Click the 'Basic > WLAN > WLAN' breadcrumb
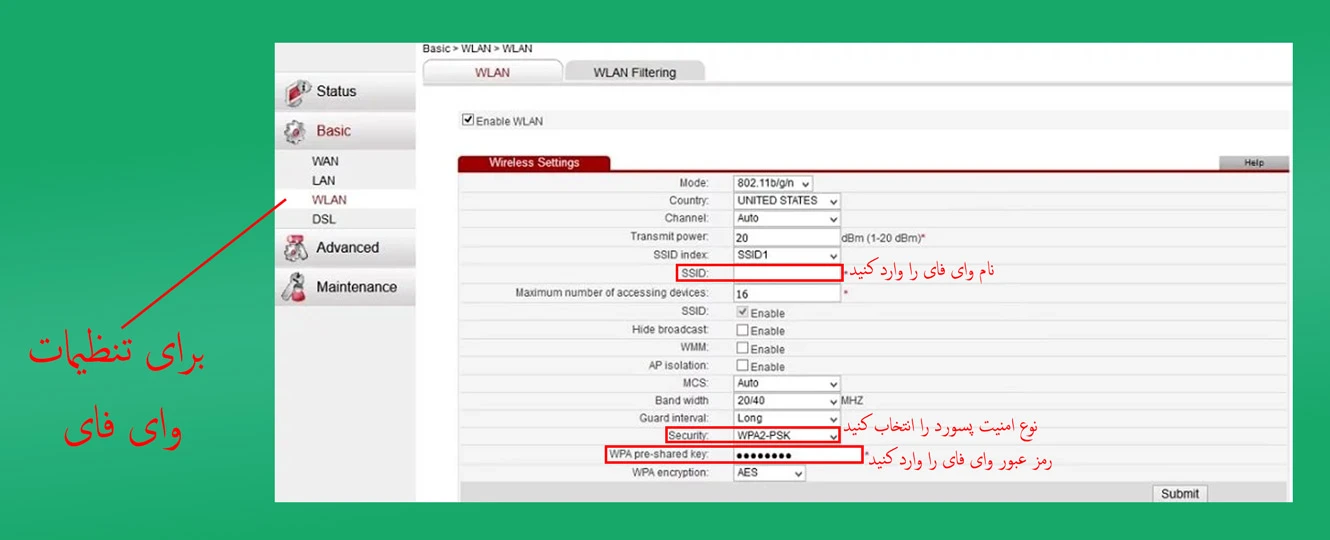Image resolution: width=1330 pixels, height=540 pixels. 477,48
